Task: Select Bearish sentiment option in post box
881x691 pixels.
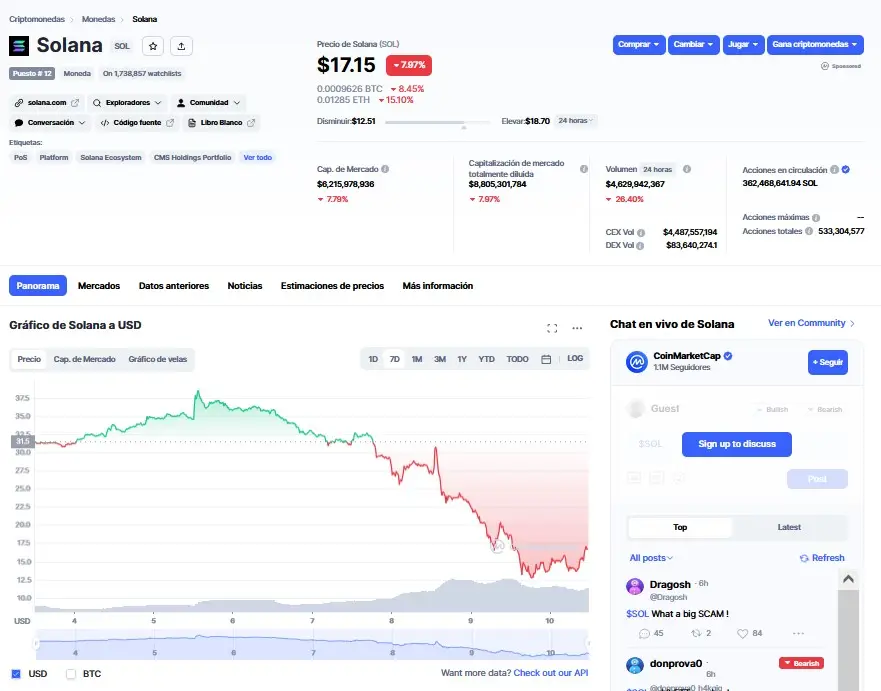Action: (x=825, y=410)
